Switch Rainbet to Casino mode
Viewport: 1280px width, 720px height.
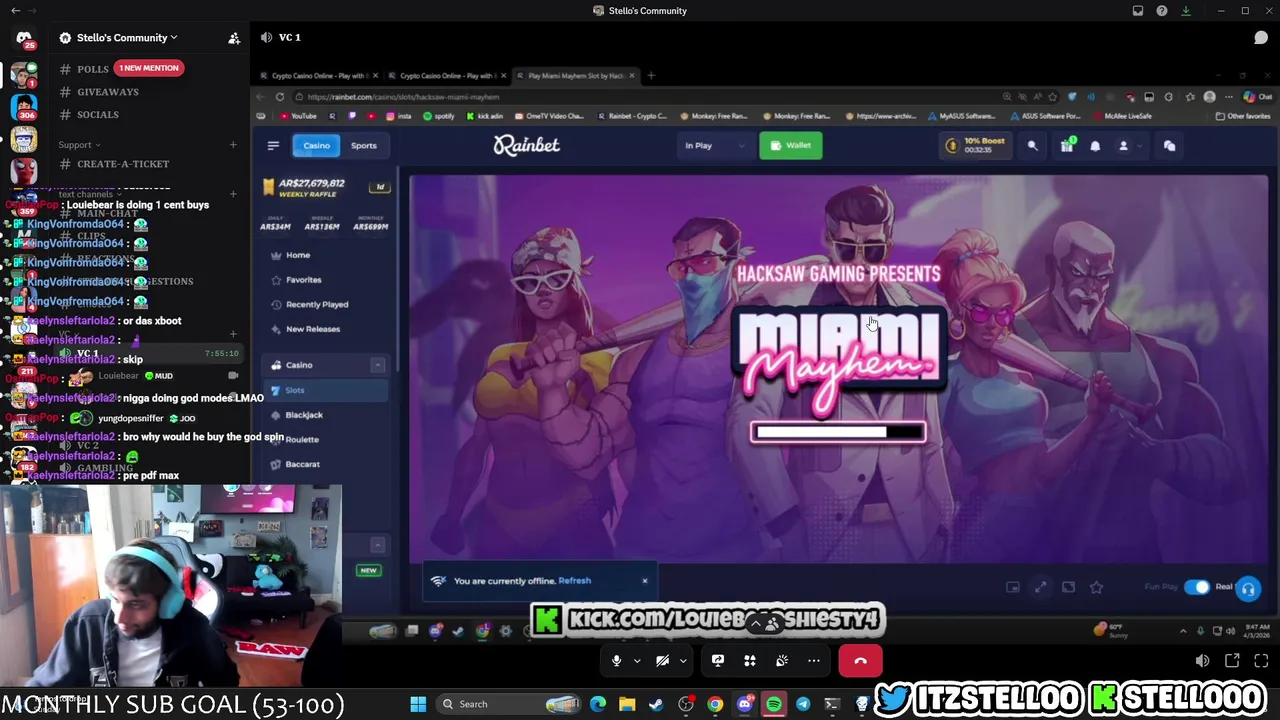316,146
